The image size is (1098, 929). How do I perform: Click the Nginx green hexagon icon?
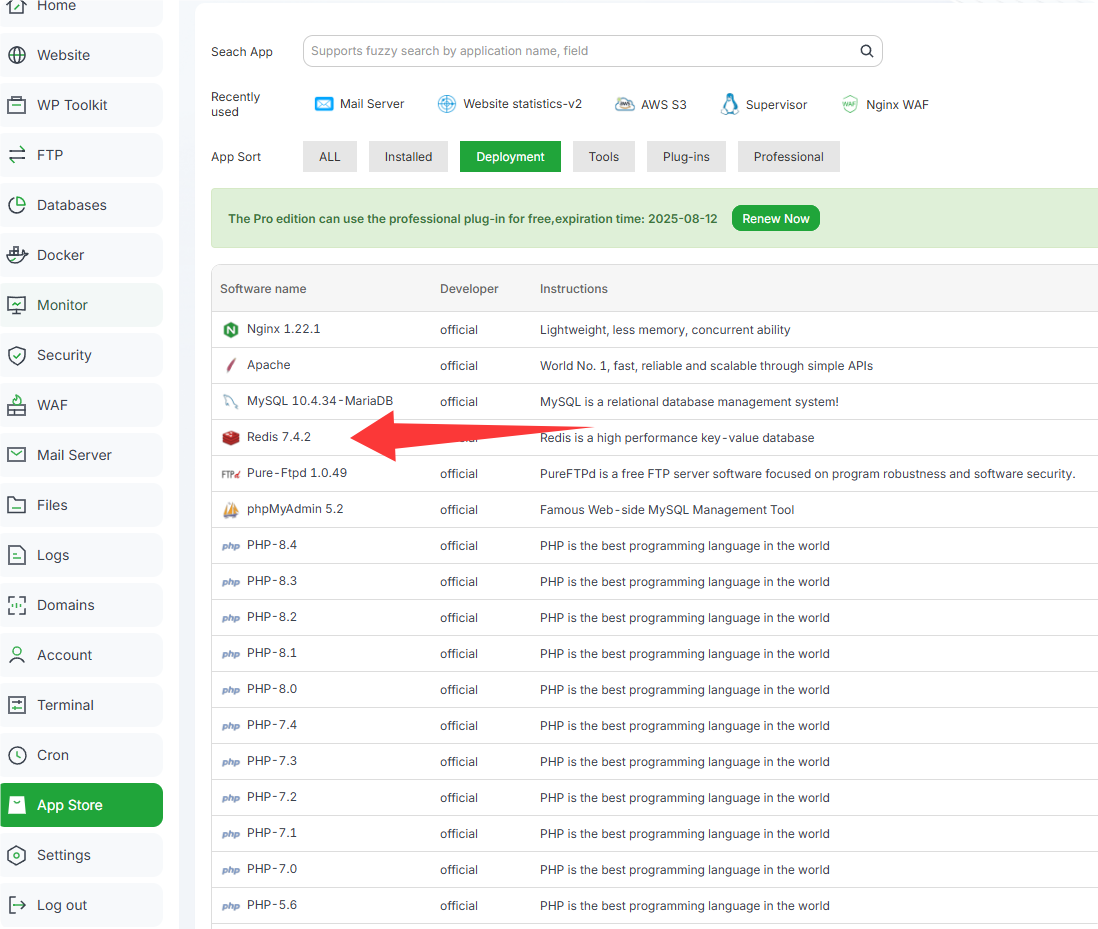(x=231, y=330)
